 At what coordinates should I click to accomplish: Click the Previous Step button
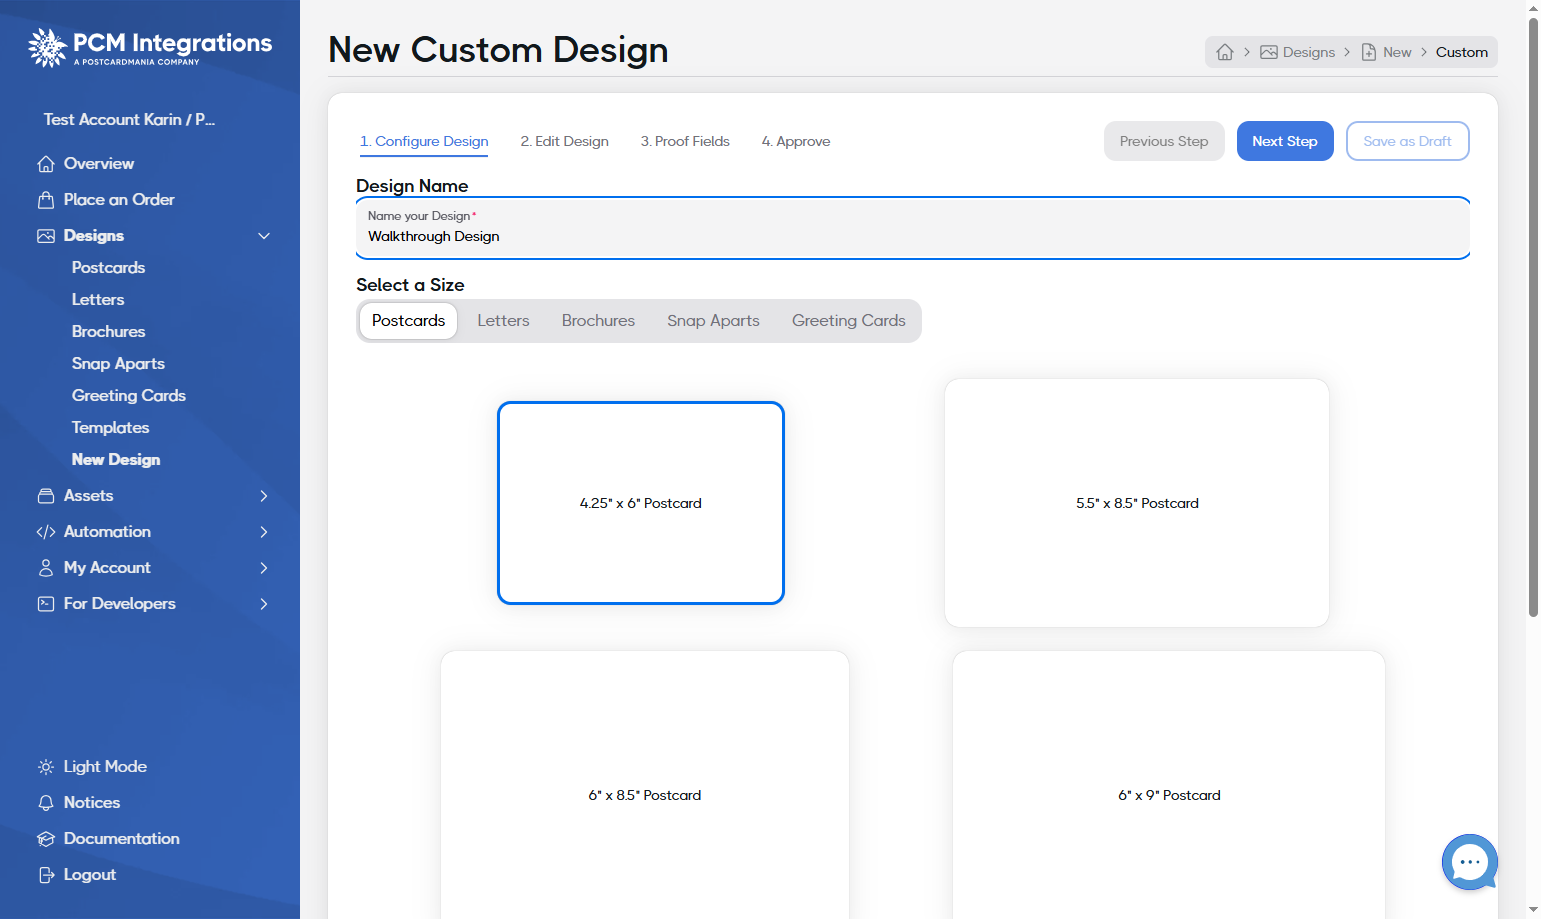pos(1164,141)
